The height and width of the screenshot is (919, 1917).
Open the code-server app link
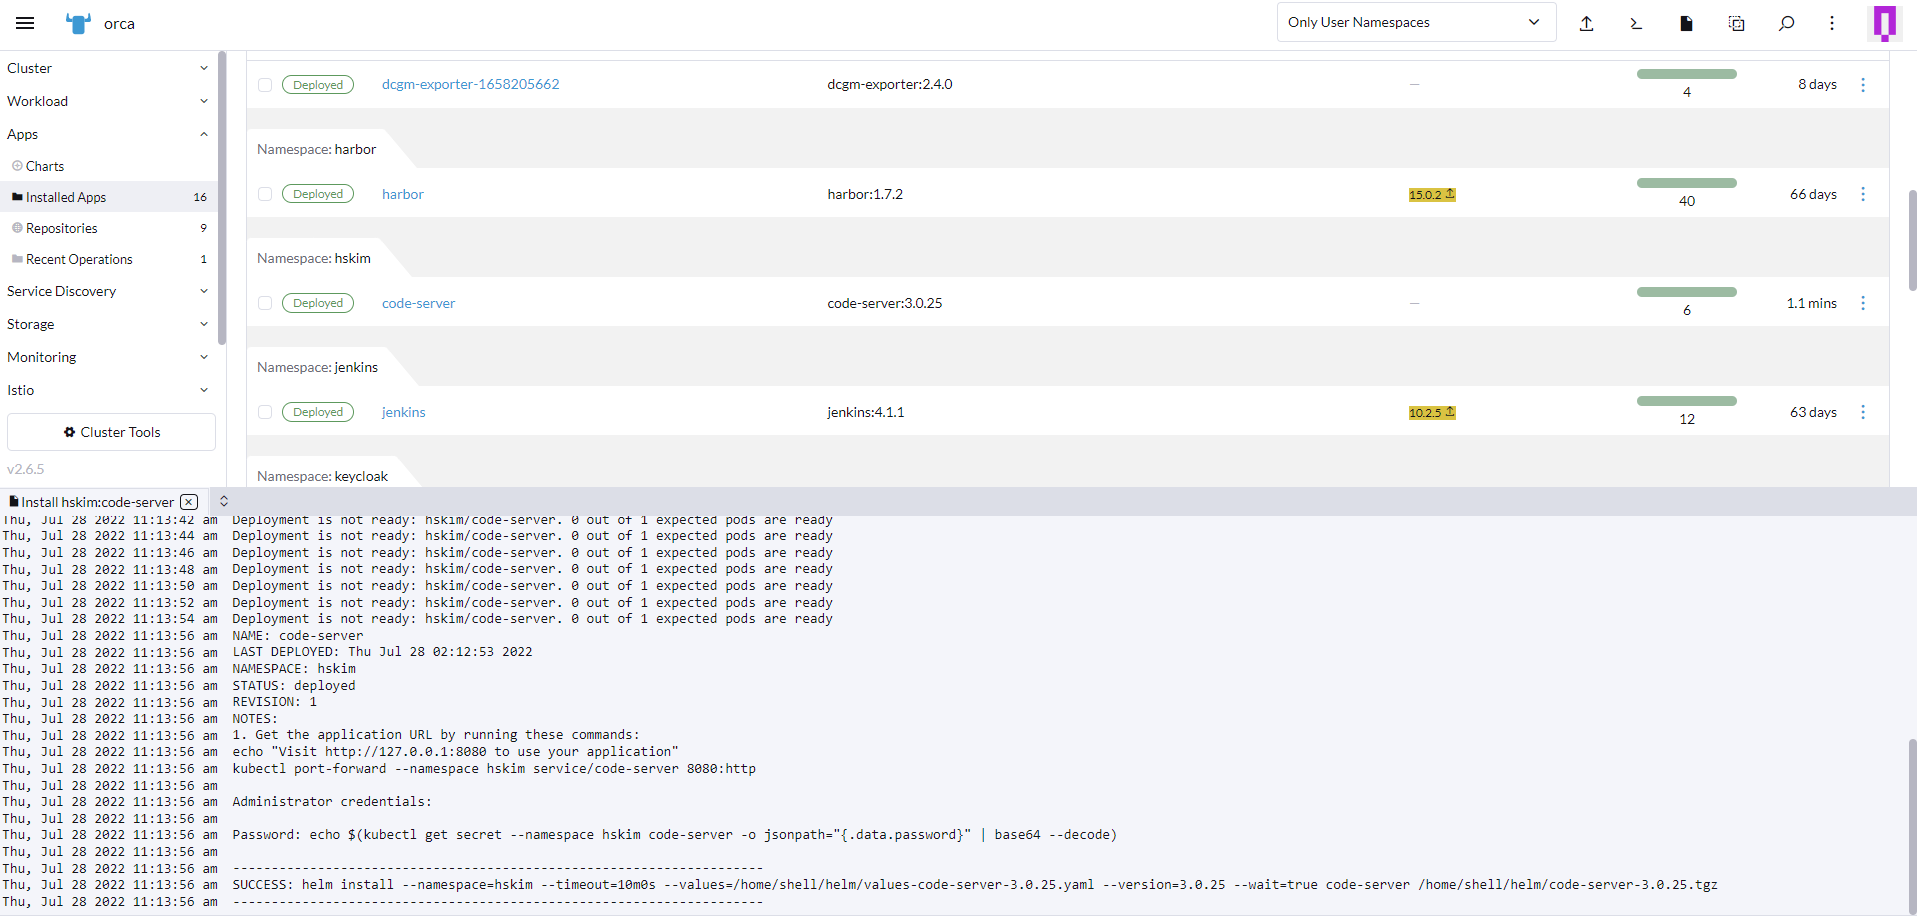[x=418, y=303]
